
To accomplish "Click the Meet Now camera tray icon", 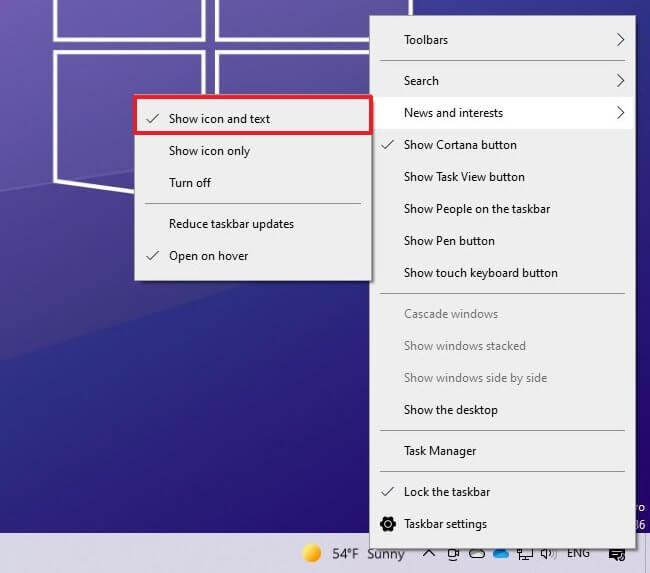I will tap(453, 553).
